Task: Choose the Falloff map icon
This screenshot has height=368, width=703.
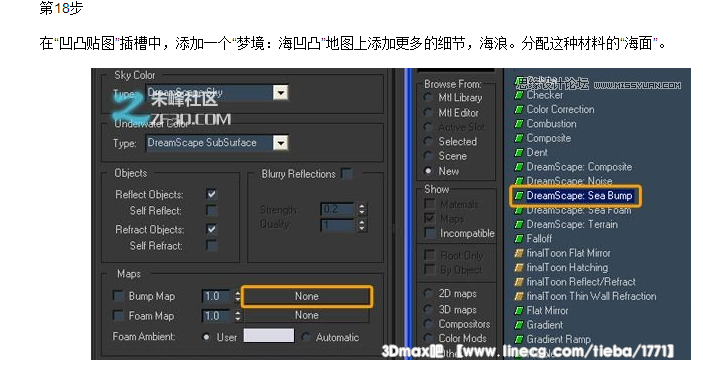Action: (x=519, y=238)
